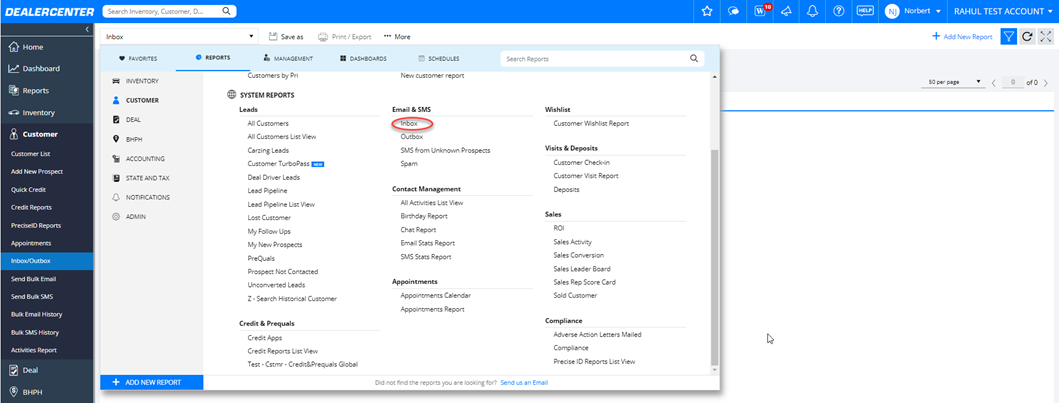The image size is (1059, 403).
Task: Select the Notifications report category
Action: point(147,197)
